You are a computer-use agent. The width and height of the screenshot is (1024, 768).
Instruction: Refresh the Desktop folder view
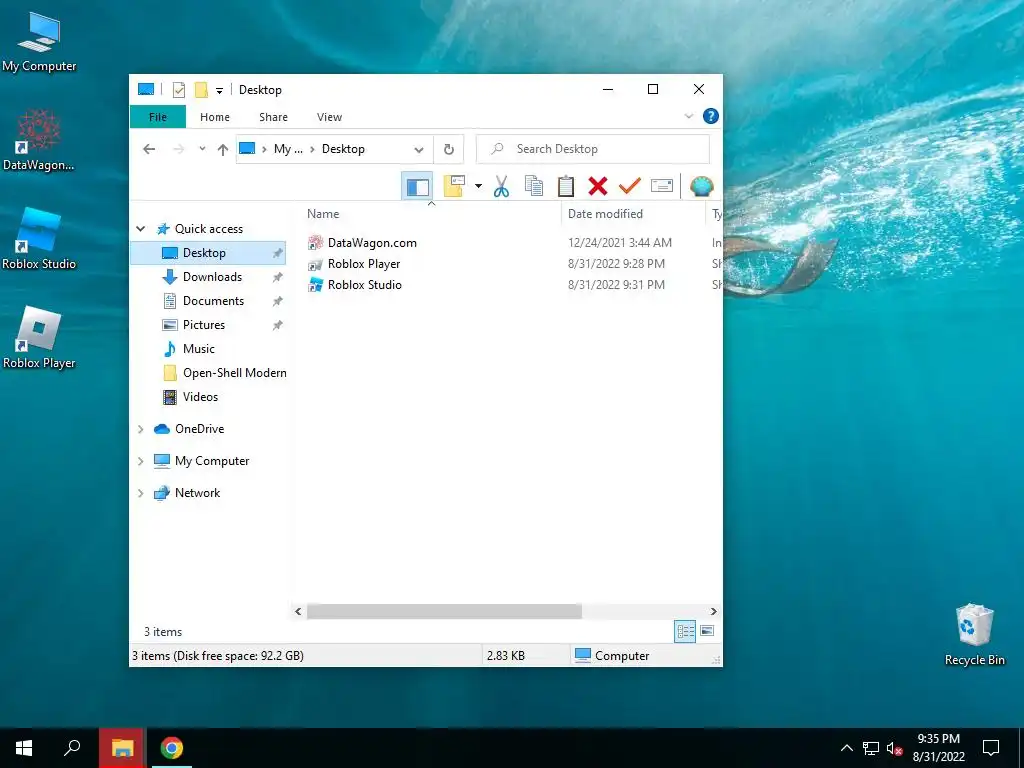(x=449, y=150)
